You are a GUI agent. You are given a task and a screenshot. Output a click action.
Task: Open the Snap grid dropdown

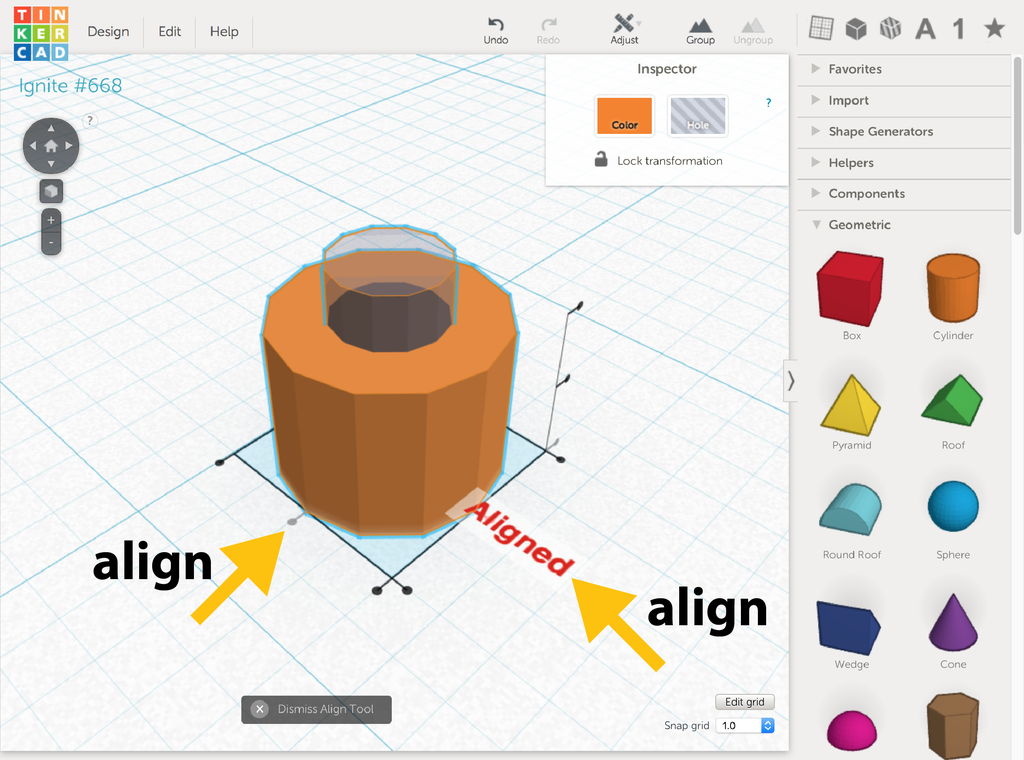coord(744,725)
